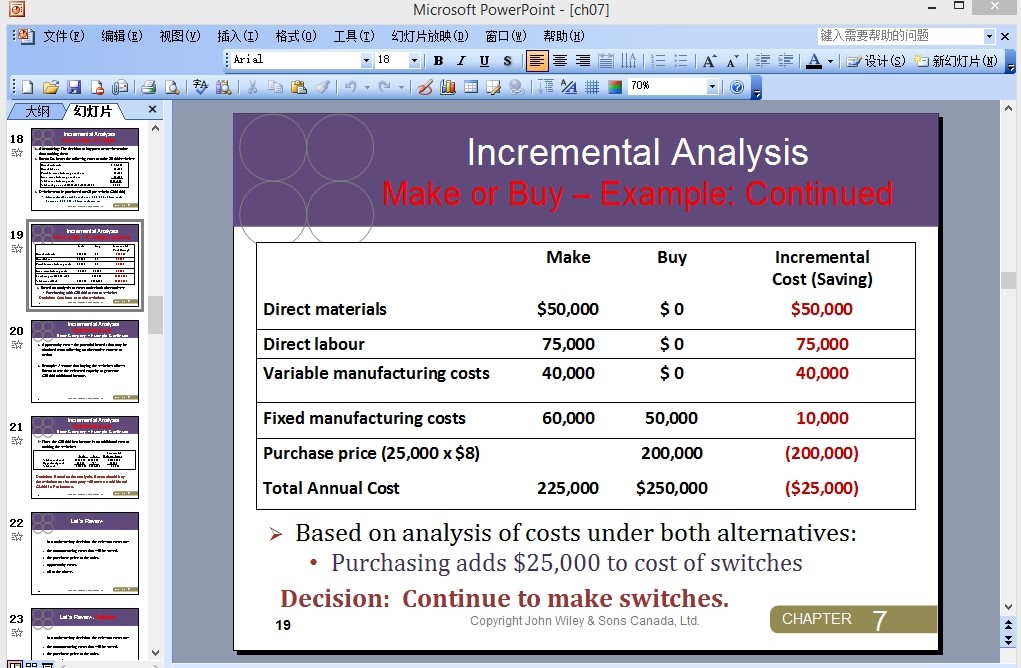Open the font color dropdown arrow
This screenshot has height=668, width=1021.
[830, 61]
